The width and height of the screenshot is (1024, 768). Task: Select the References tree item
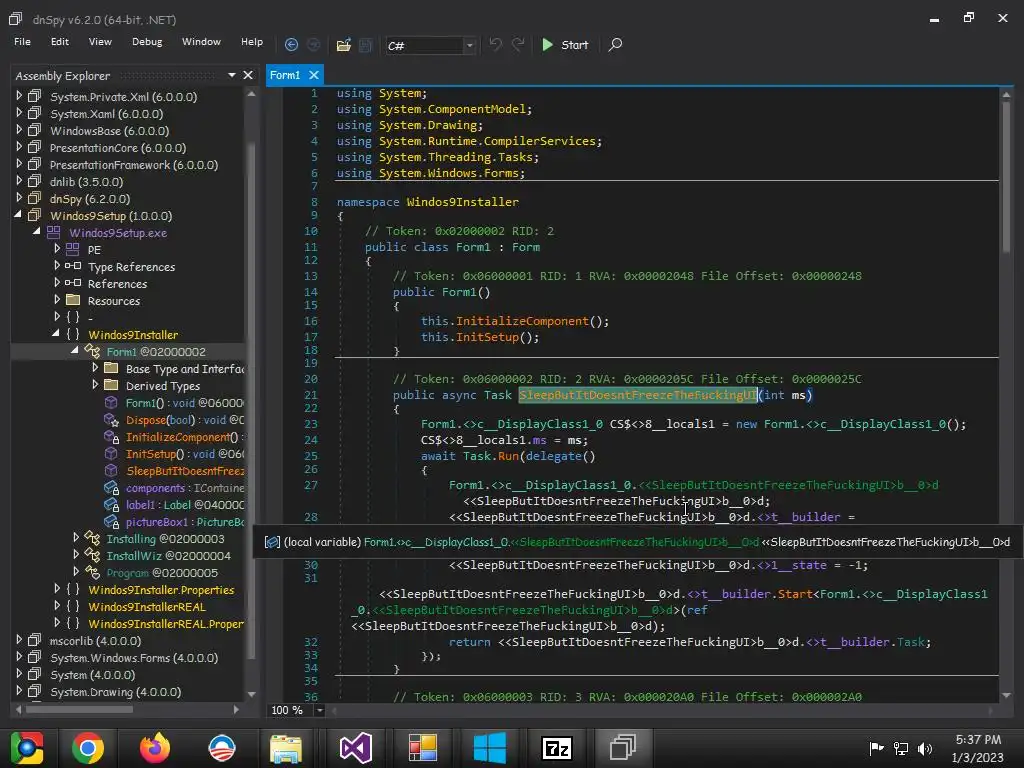tap(118, 283)
